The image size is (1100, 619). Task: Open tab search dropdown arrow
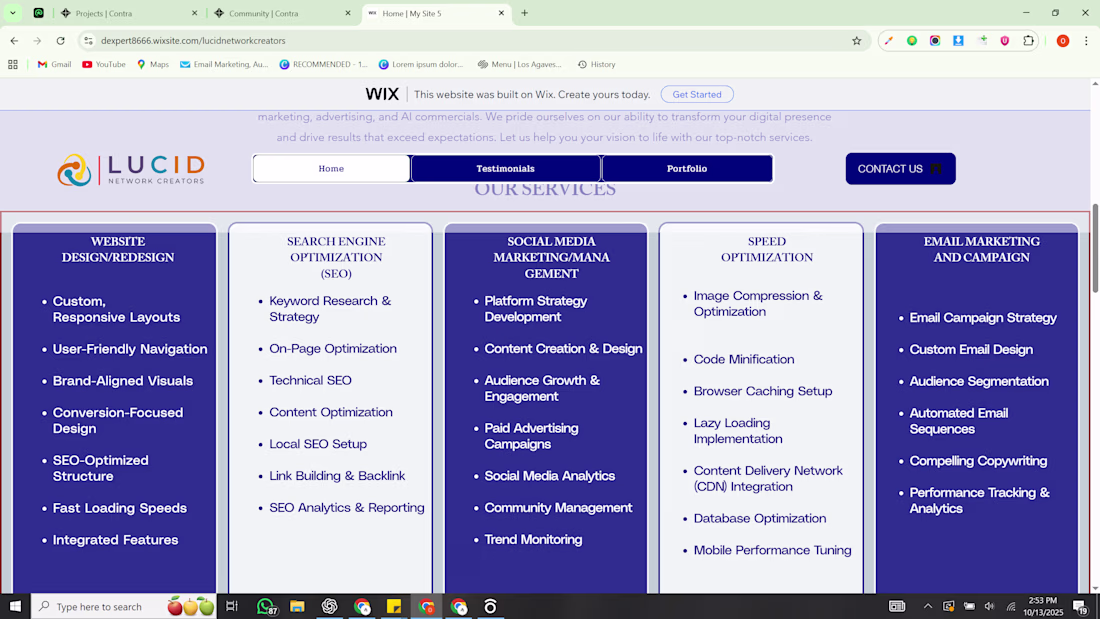(x=13, y=13)
